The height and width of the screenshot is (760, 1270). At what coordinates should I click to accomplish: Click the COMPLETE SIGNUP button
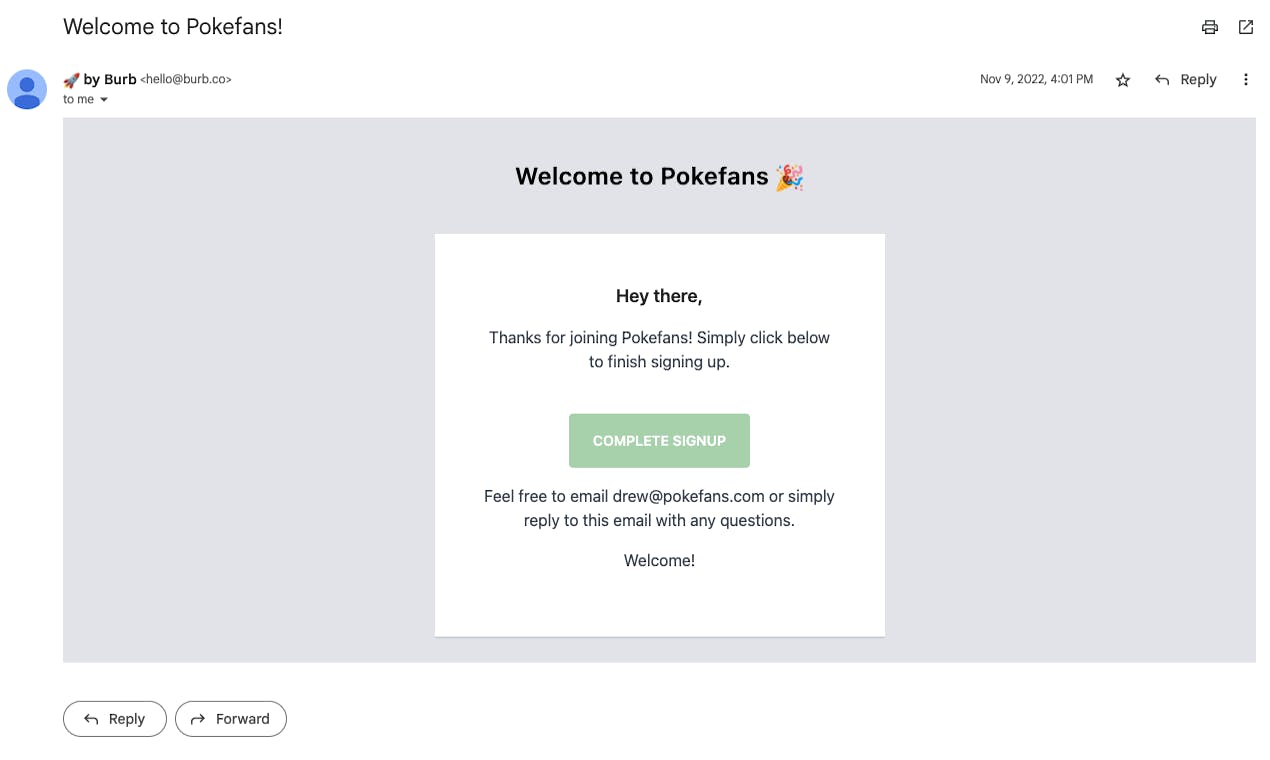click(659, 441)
